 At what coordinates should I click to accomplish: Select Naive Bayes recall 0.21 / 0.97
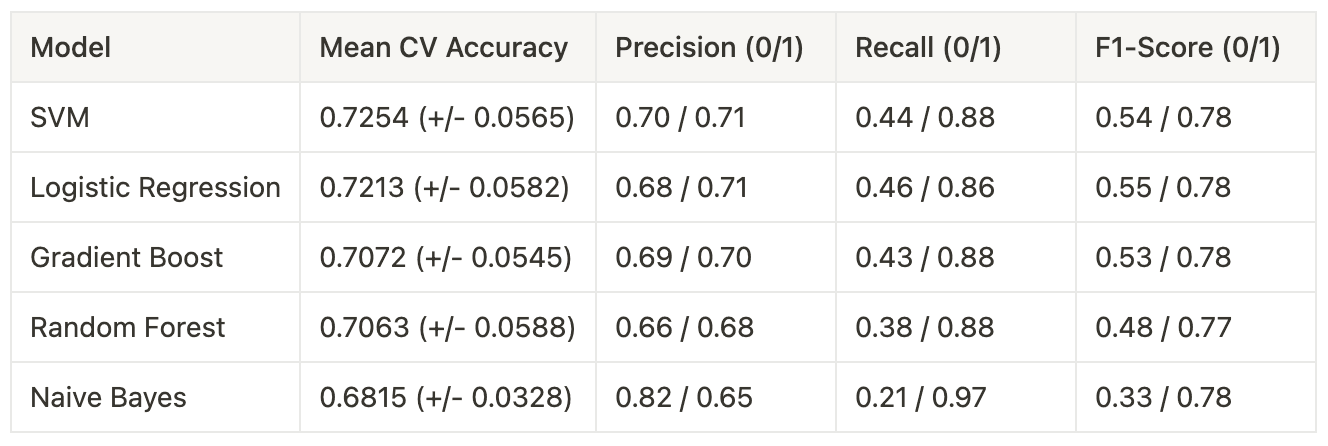(x=920, y=397)
